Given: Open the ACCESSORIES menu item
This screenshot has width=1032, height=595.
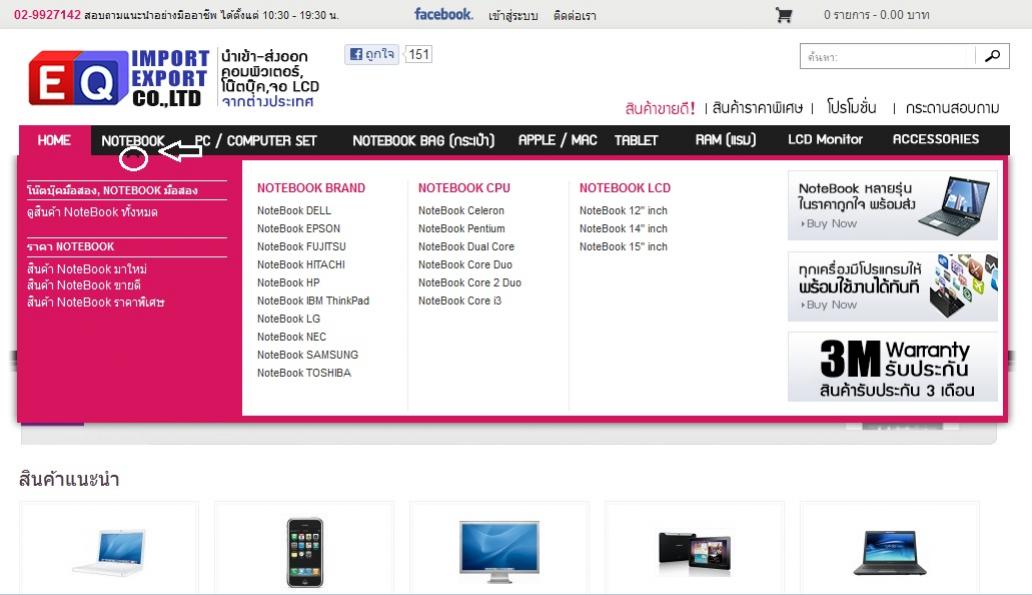Looking at the screenshot, I should coord(935,139).
